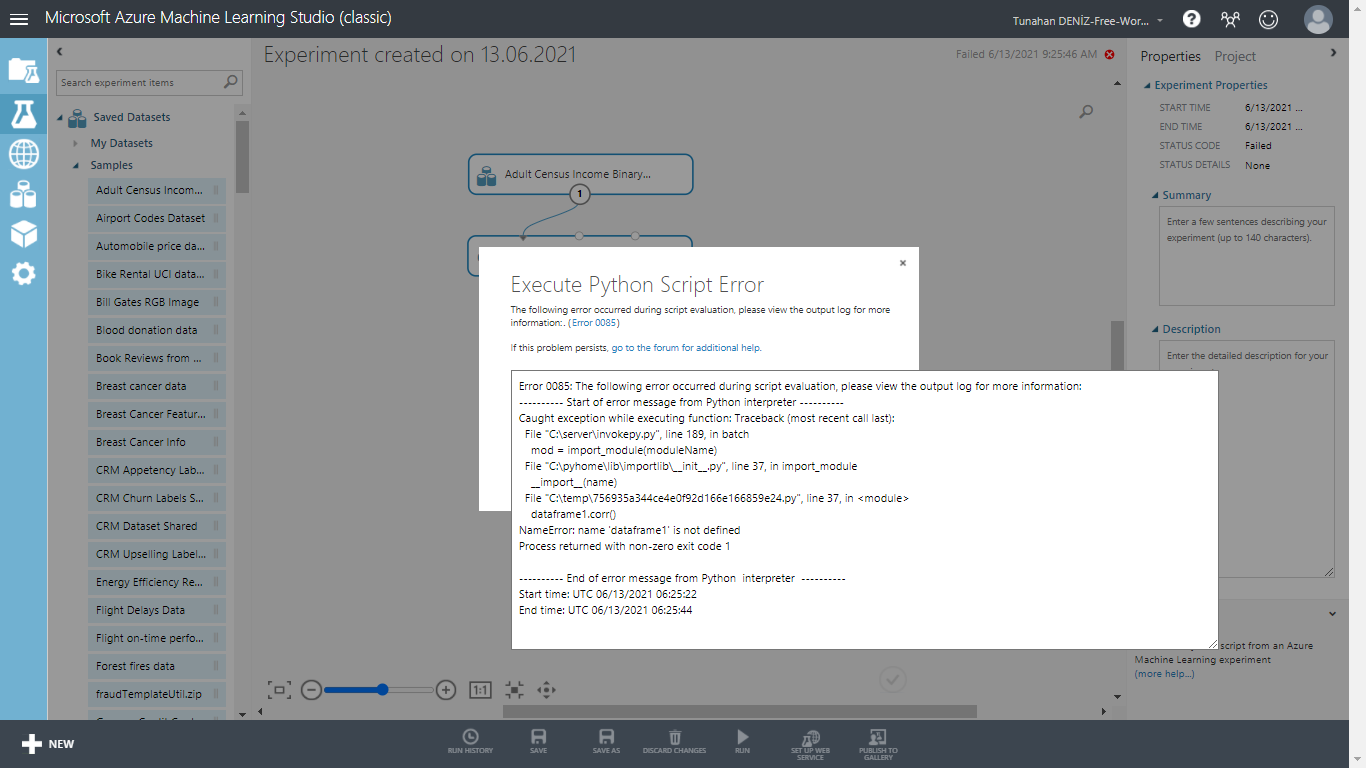This screenshot has width=1366, height=768.
Task: Select Forest fires data item
Action: [157, 666]
